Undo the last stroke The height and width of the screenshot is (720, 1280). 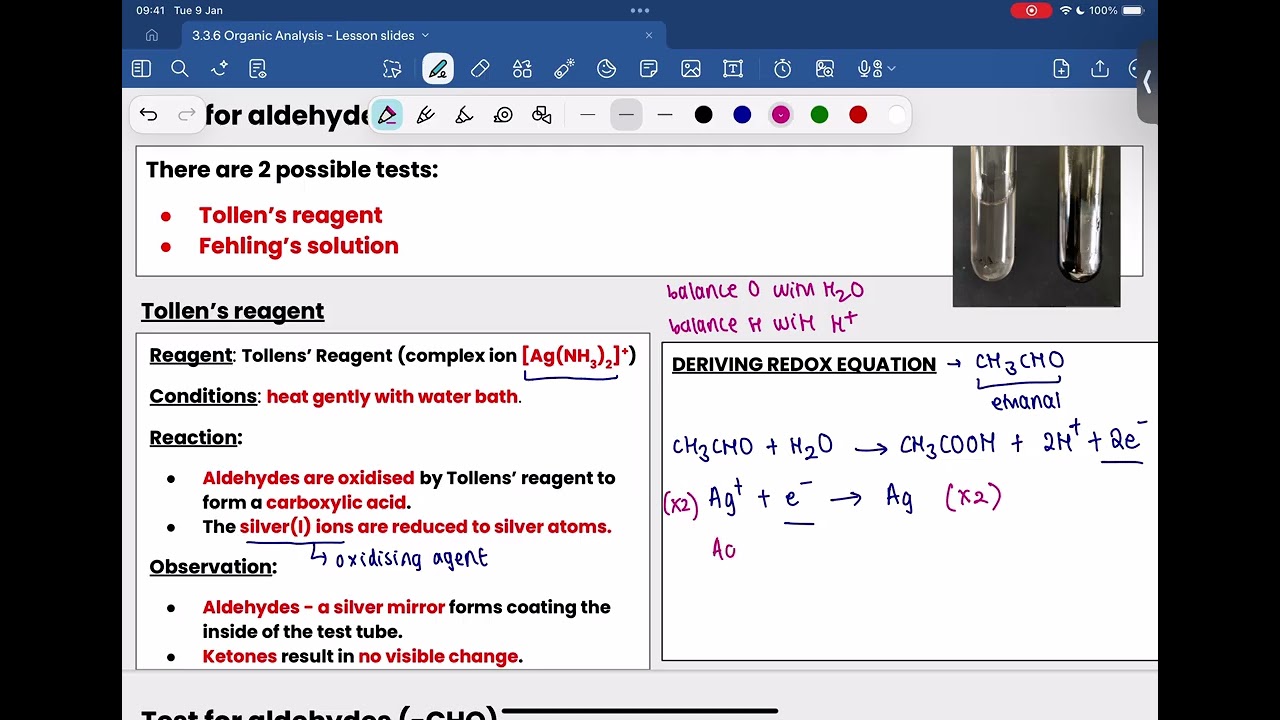(148, 115)
